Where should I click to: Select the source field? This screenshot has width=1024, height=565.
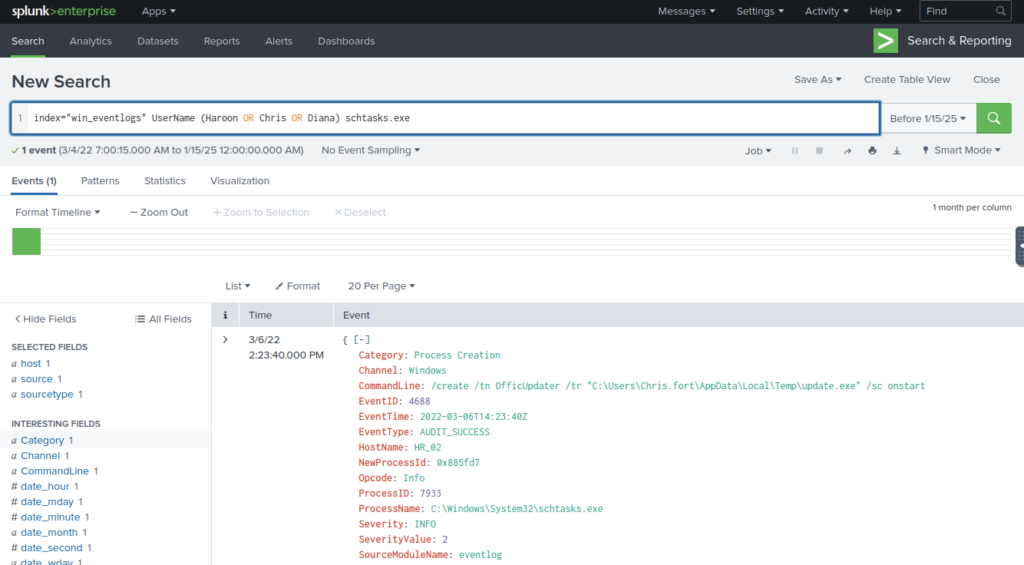pyautogui.click(x=36, y=379)
